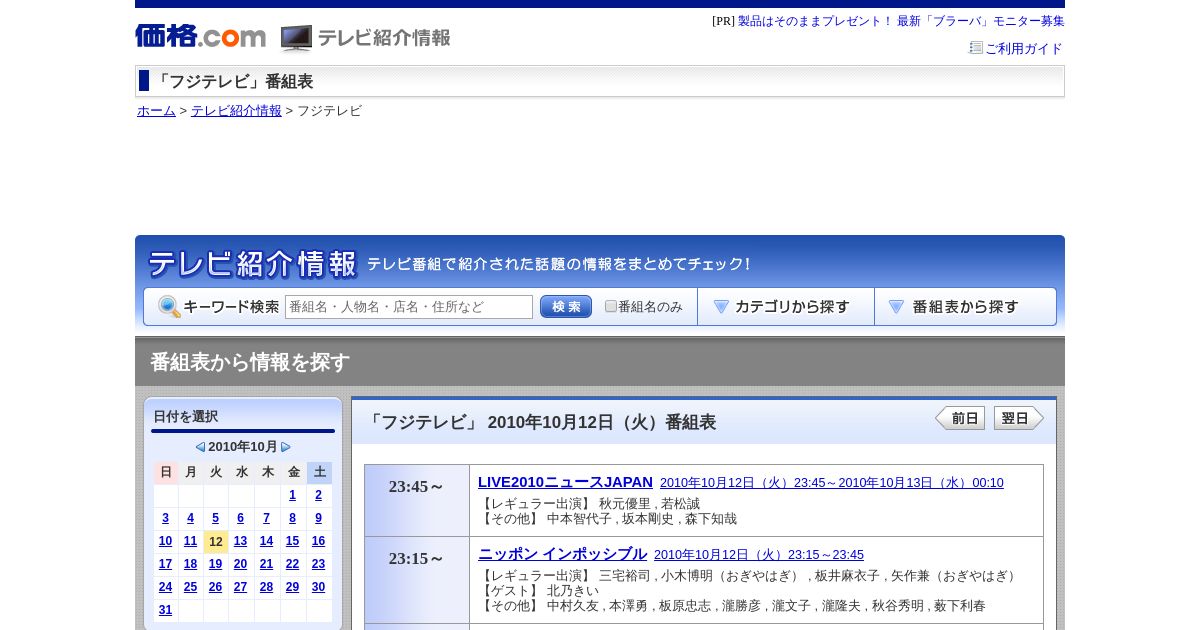Click the magnifier icon beside キーワード検索
The width and height of the screenshot is (1200, 630).
169,307
